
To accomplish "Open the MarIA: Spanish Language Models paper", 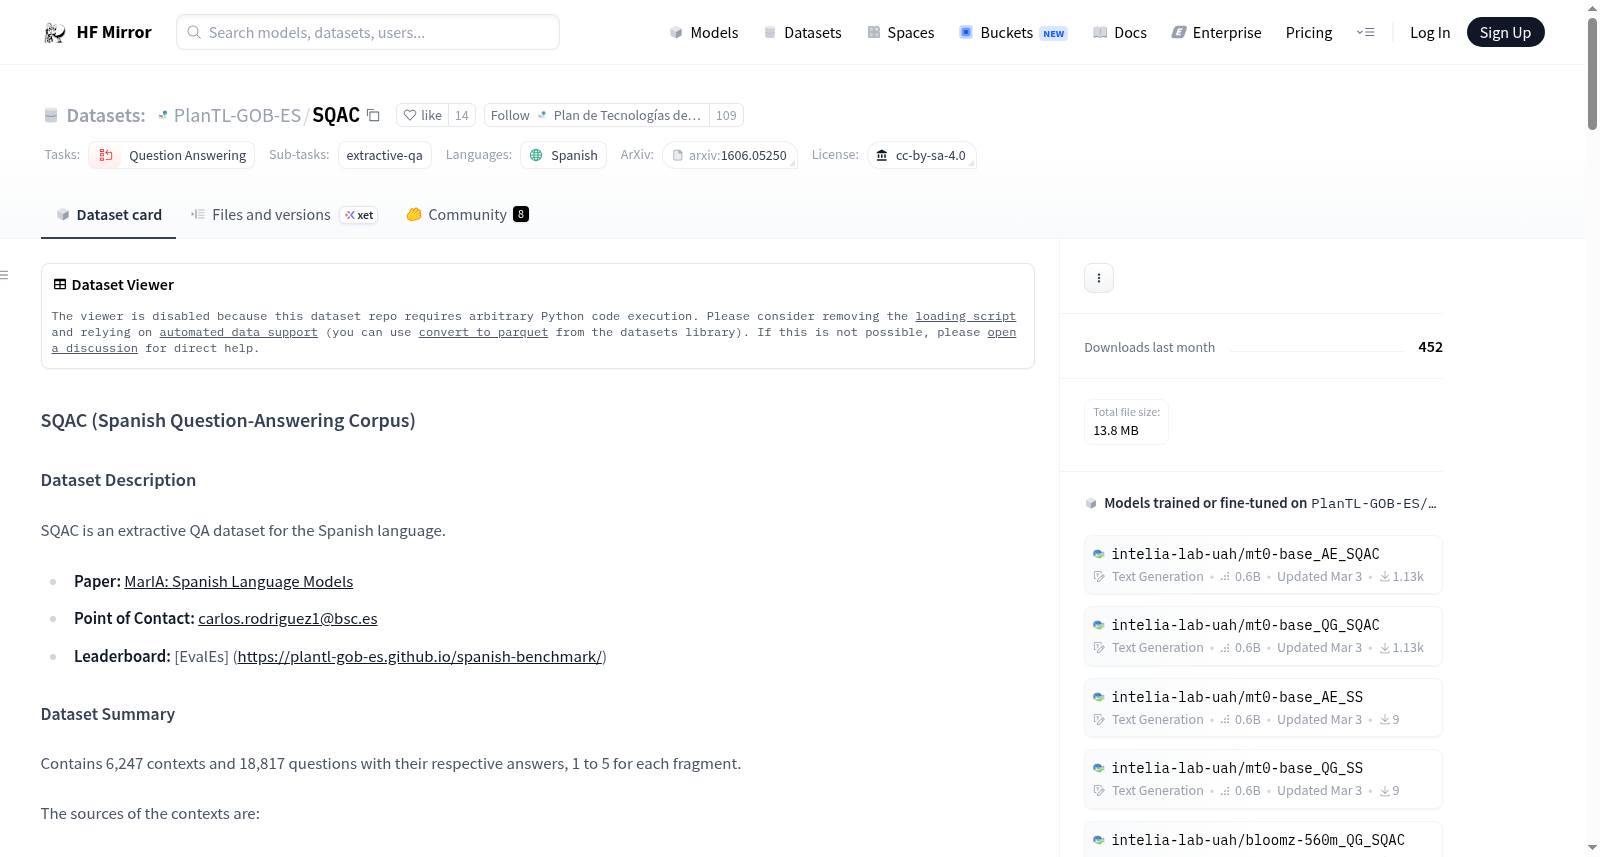I will (239, 582).
